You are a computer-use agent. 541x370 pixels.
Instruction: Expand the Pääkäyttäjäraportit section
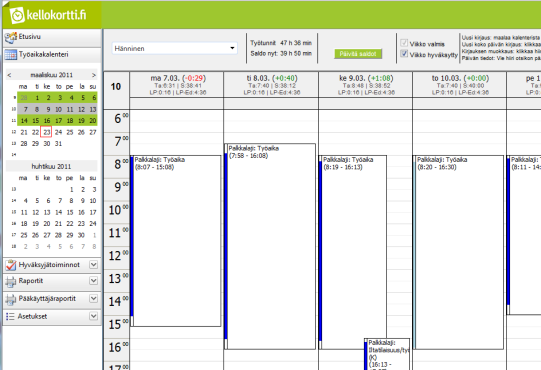pos(94,298)
